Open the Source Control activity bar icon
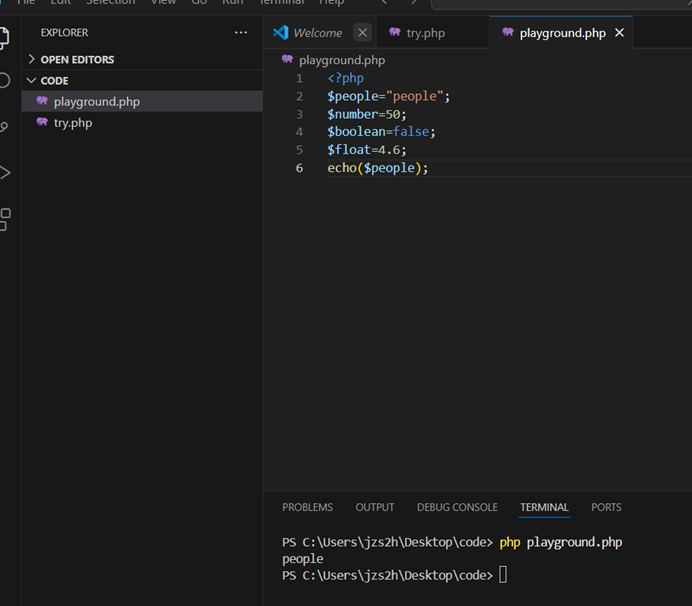Image resolution: width=692 pixels, height=606 pixels. tap(4, 127)
